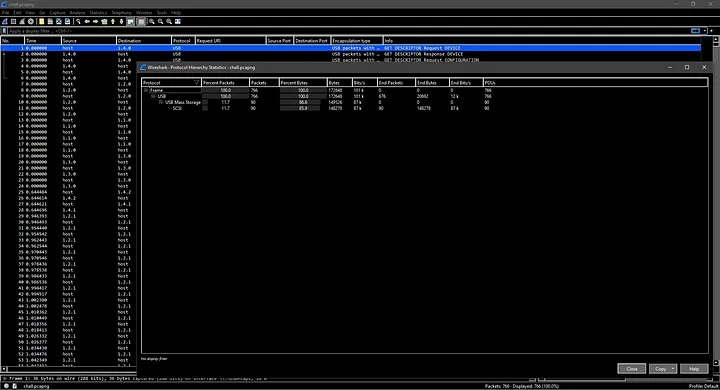720x390 pixels.
Task: Sort by Percent Bytes column
Action: point(303,83)
